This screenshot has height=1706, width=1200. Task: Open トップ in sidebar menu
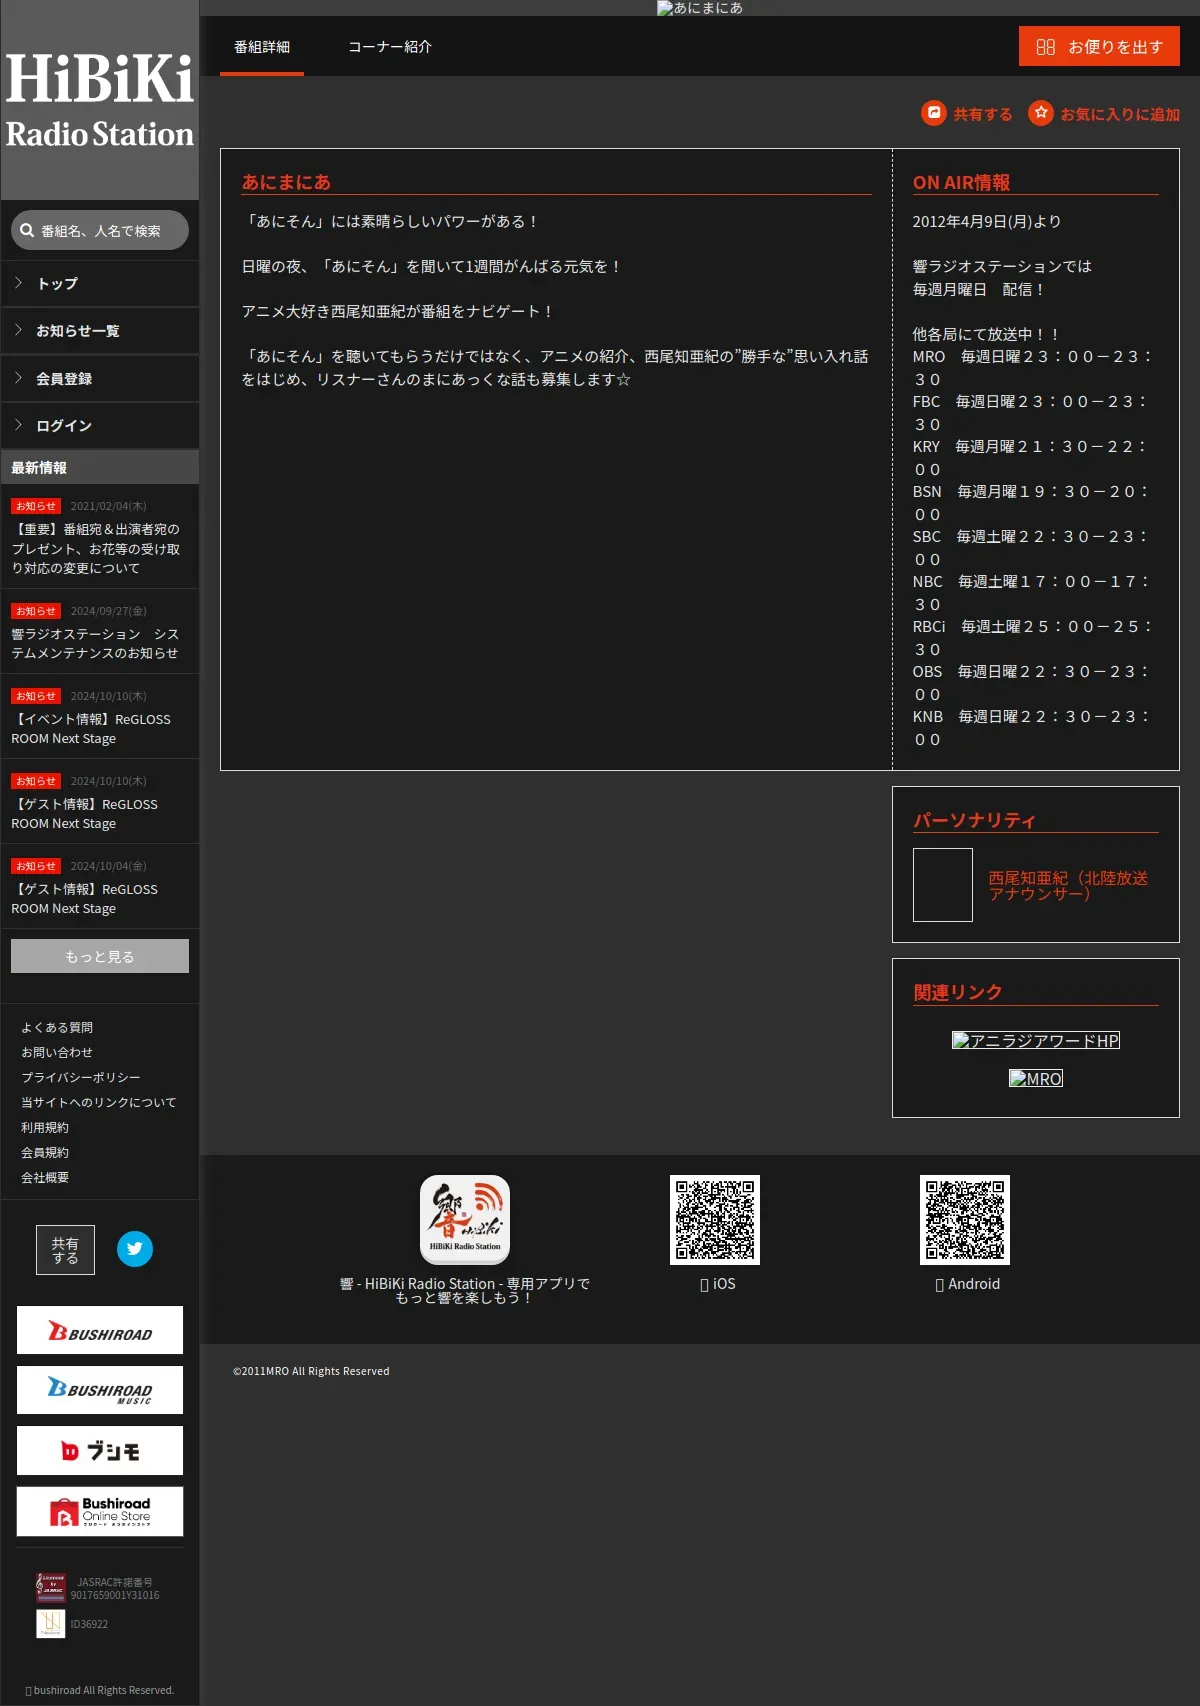100,284
